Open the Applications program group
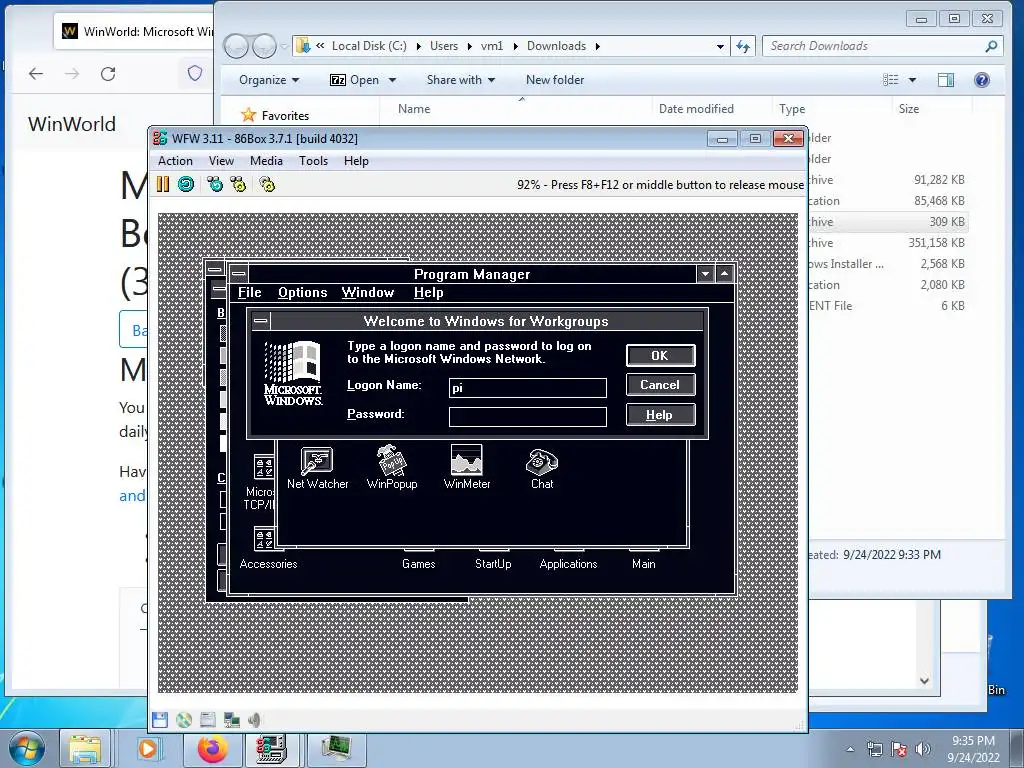This screenshot has height=768, width=1024. [x=568, y=563]
